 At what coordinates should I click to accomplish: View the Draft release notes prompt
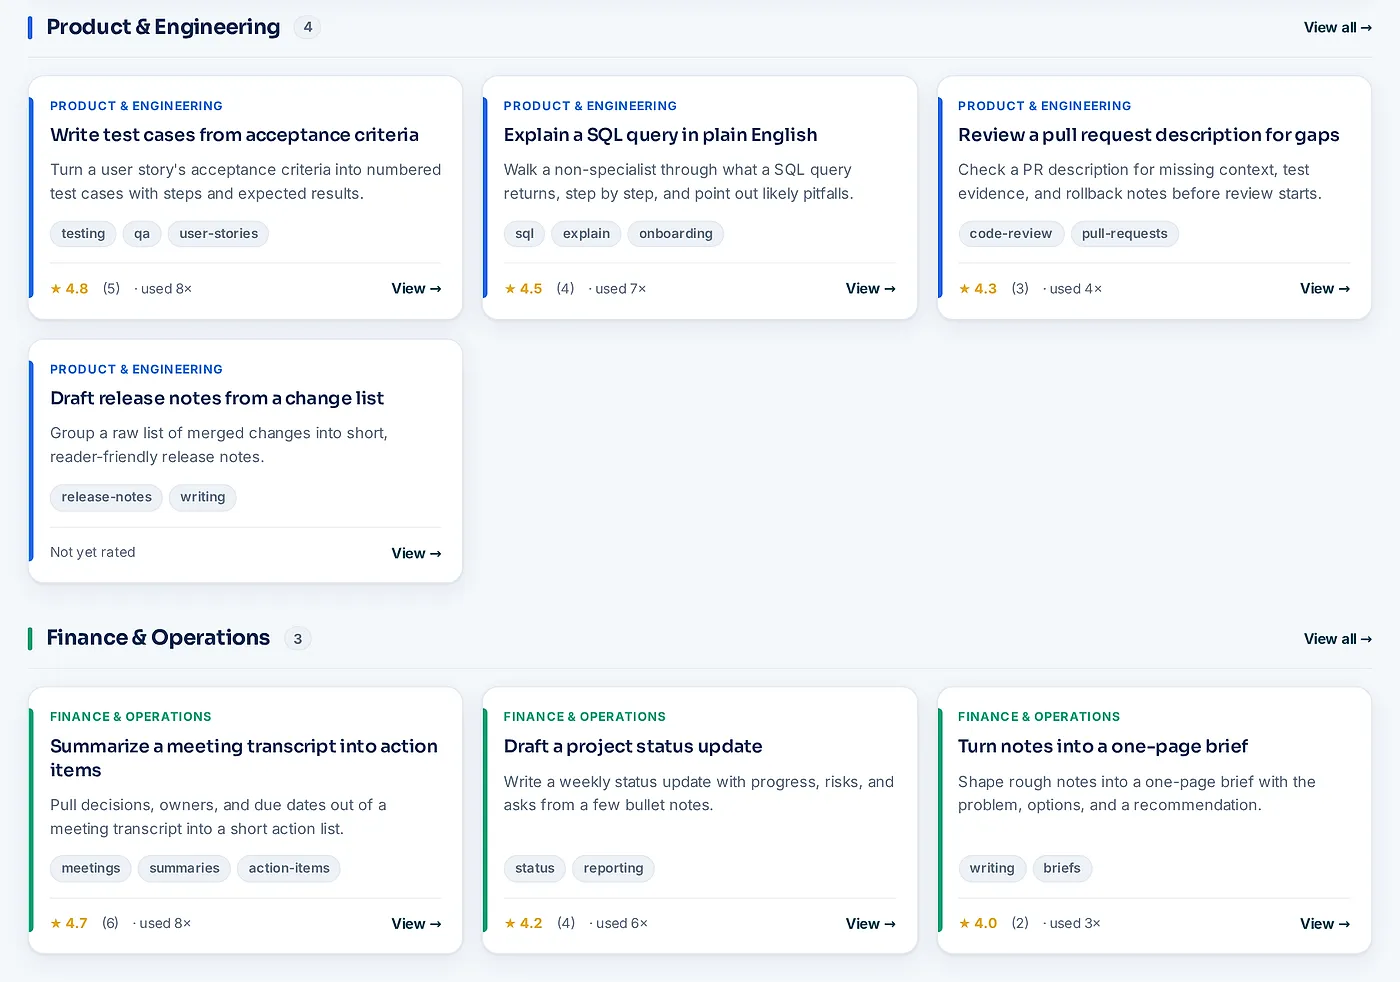pyautogui.click(x=416, y=553)
